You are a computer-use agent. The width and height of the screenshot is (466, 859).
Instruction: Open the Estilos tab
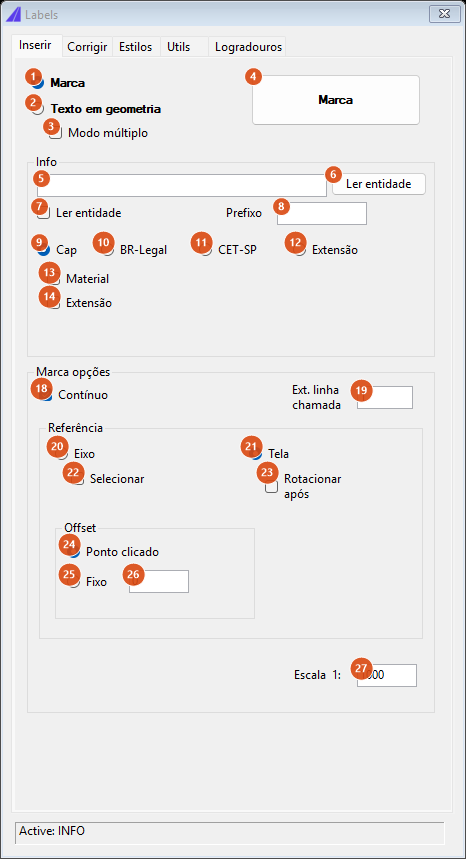(x=135, y=47)
